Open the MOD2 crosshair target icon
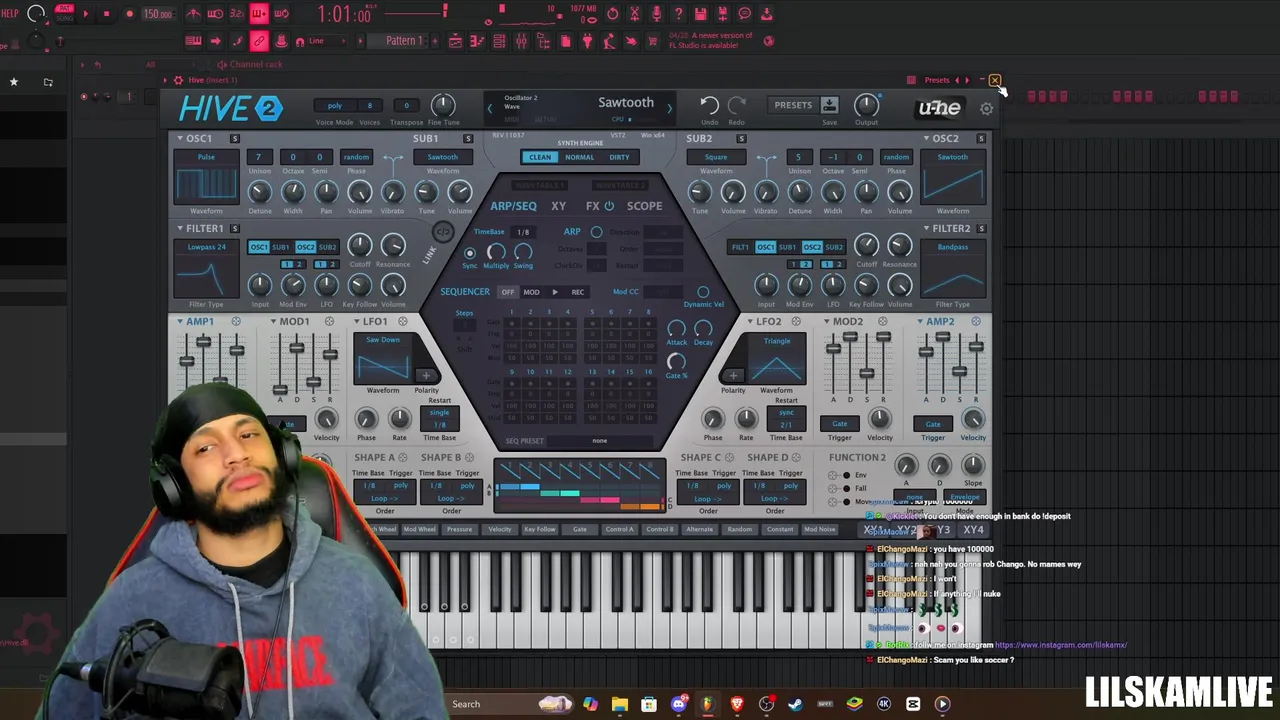This screenshot has width=1280, height=720. tap(882, 322)
